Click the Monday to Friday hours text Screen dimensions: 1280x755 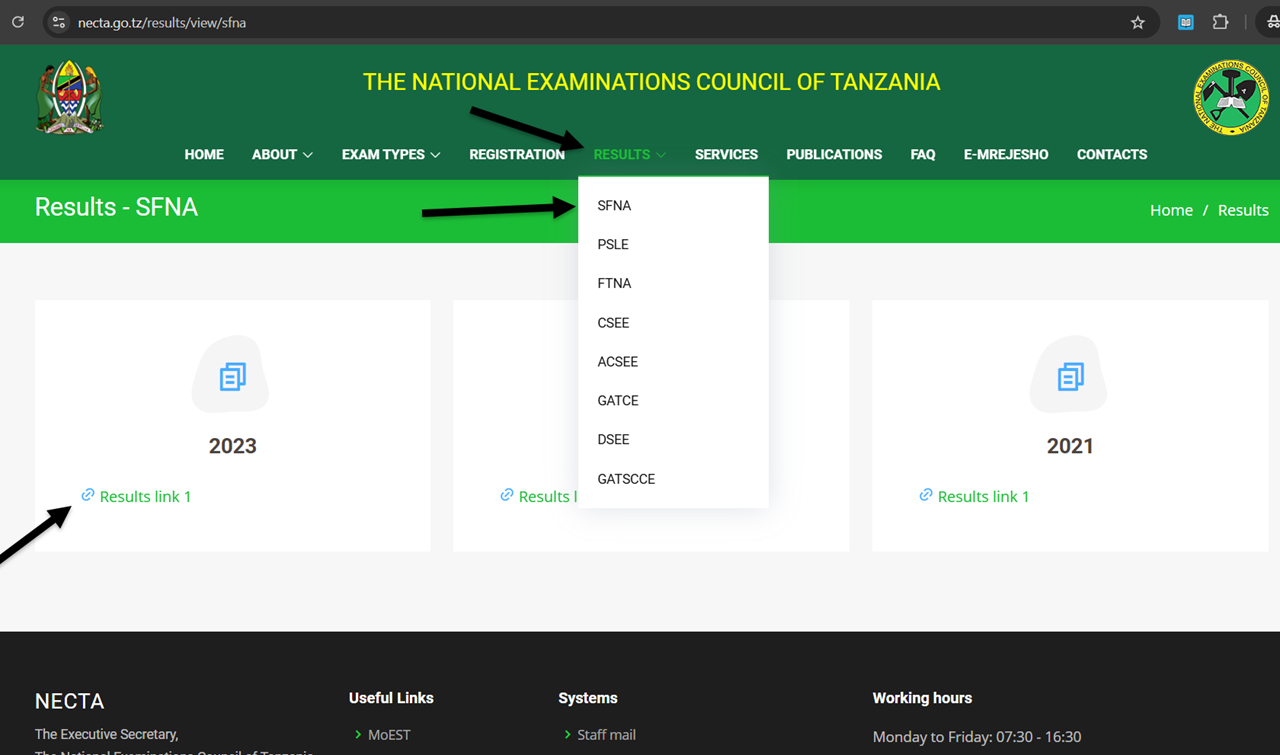pyautogui.click(x=977, y=737)
